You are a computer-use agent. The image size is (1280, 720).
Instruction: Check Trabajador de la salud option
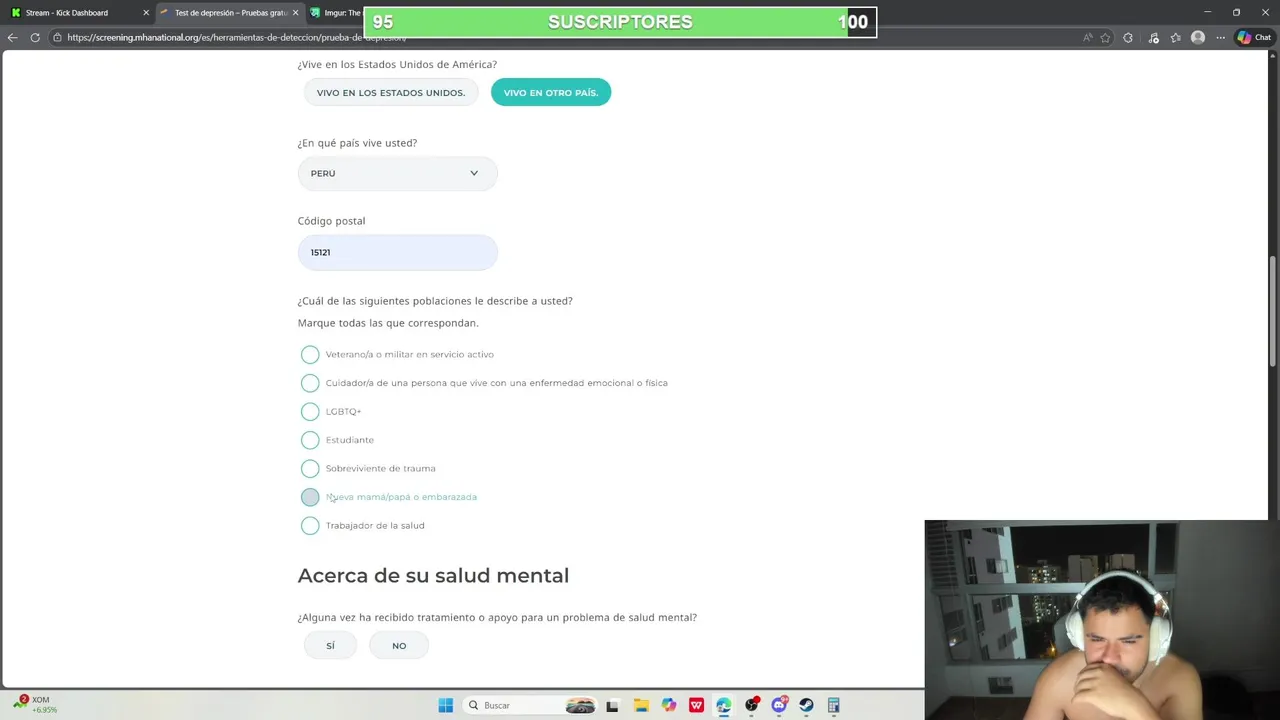310,525
